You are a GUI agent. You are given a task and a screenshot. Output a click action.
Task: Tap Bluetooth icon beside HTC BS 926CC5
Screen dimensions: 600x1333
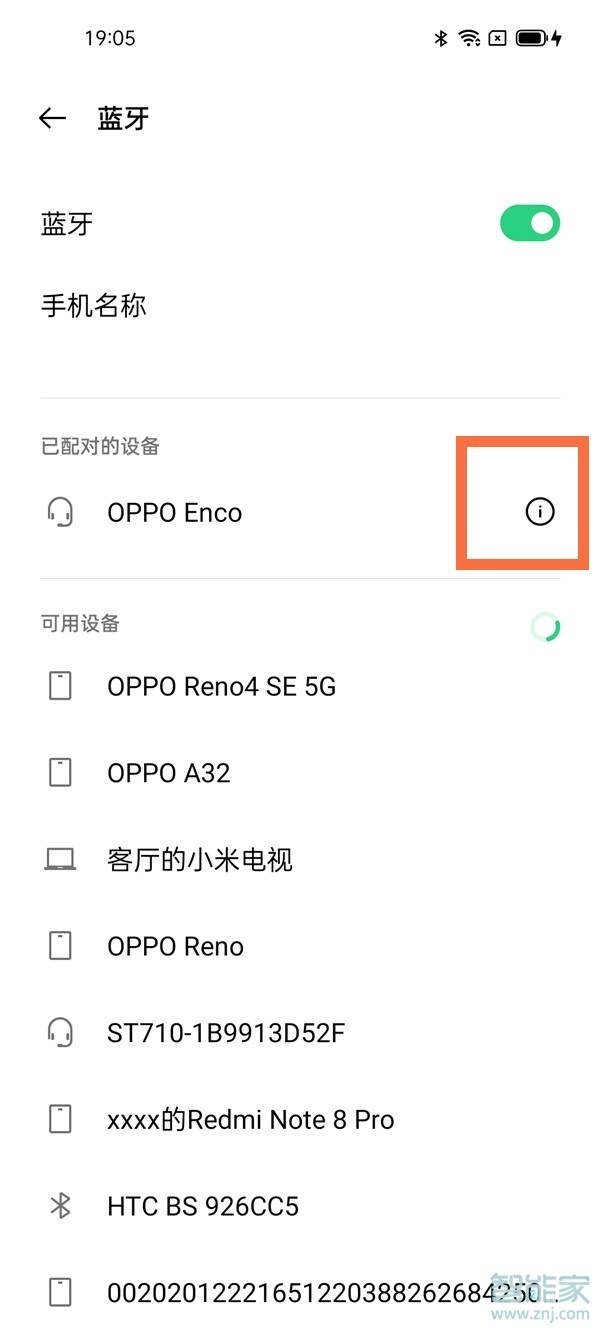point(60,1206)
